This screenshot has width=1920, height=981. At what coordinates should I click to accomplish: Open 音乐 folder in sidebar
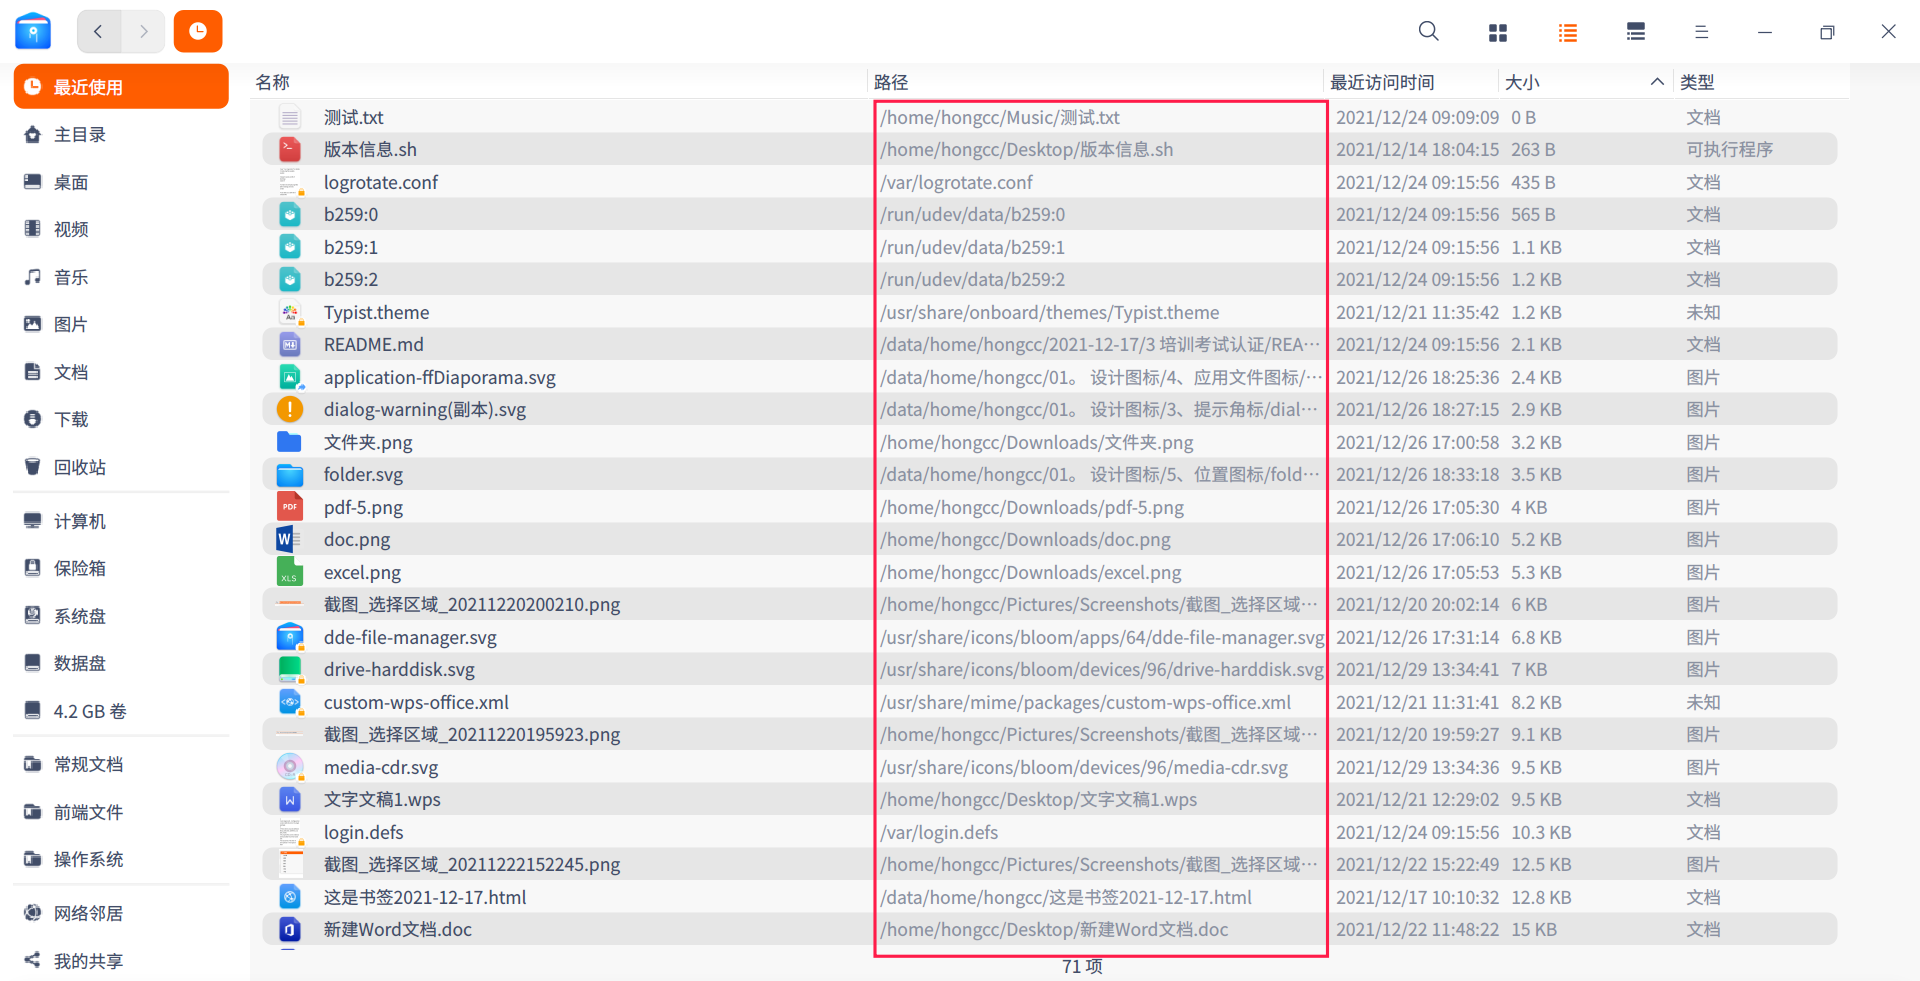(x=121, y=277)
